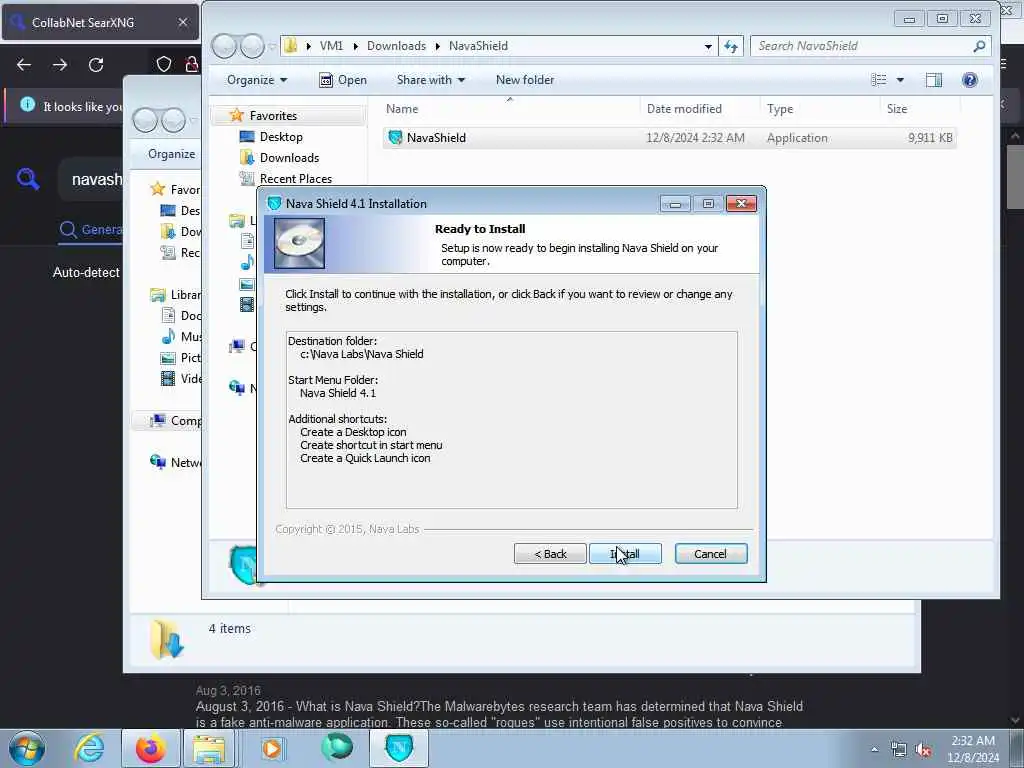
Task: Click the muted volume tray icon
Action: 923,749
